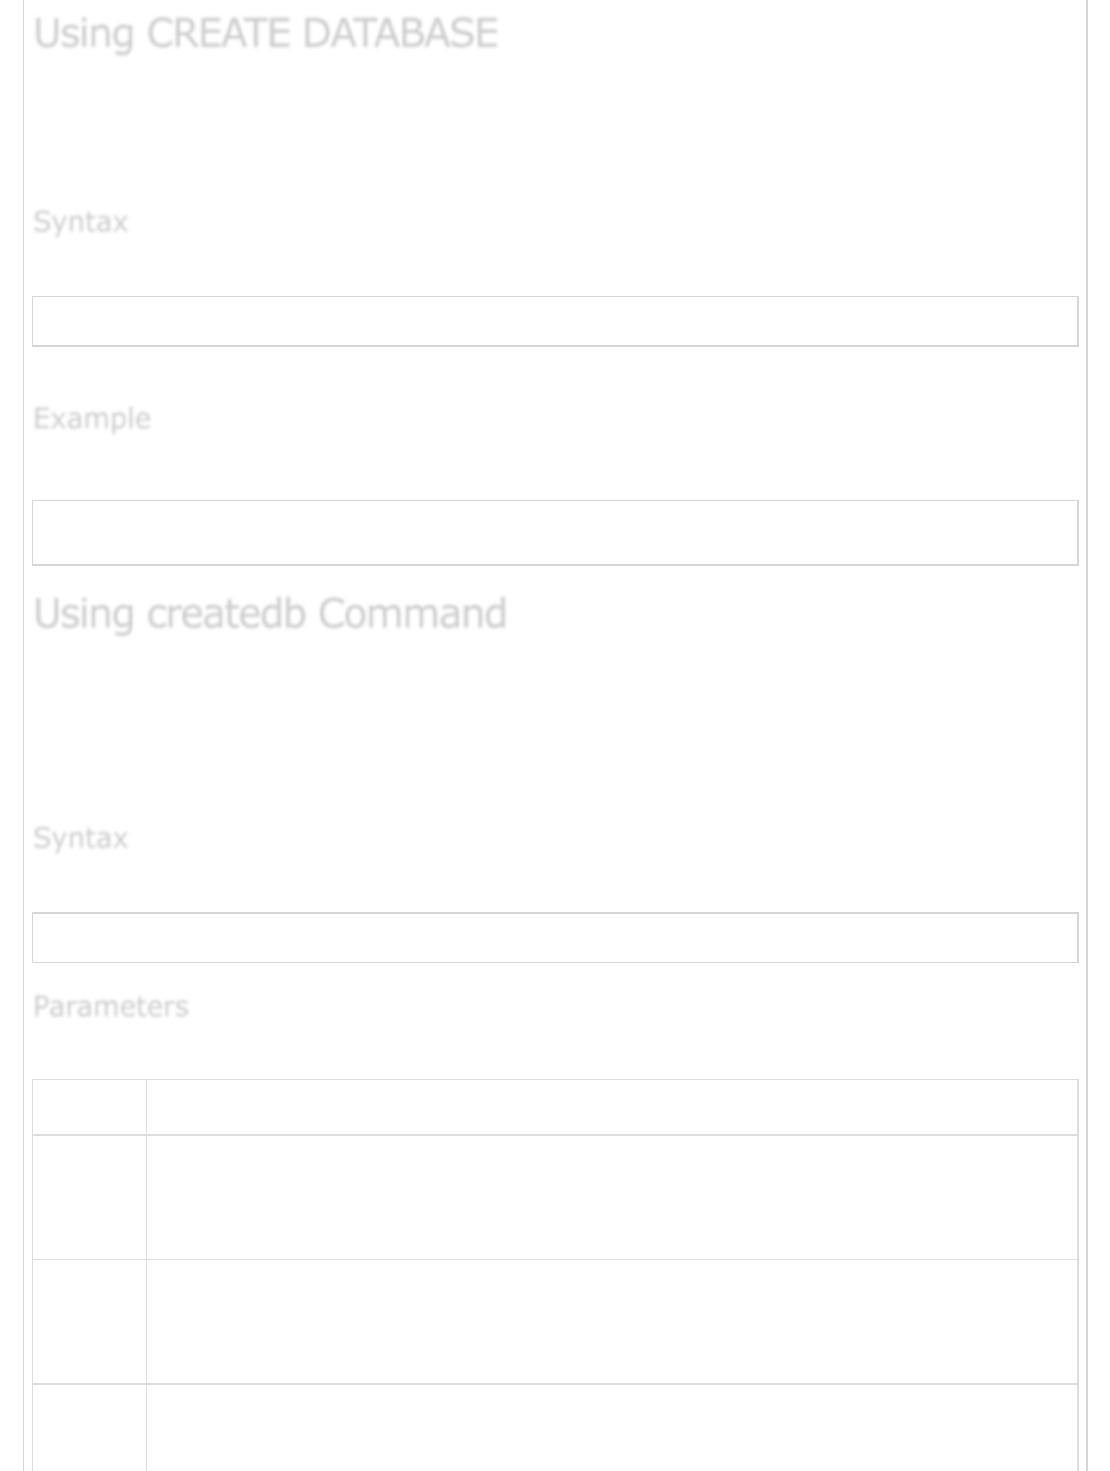Click the Example heading

click(x=92, y=419)
